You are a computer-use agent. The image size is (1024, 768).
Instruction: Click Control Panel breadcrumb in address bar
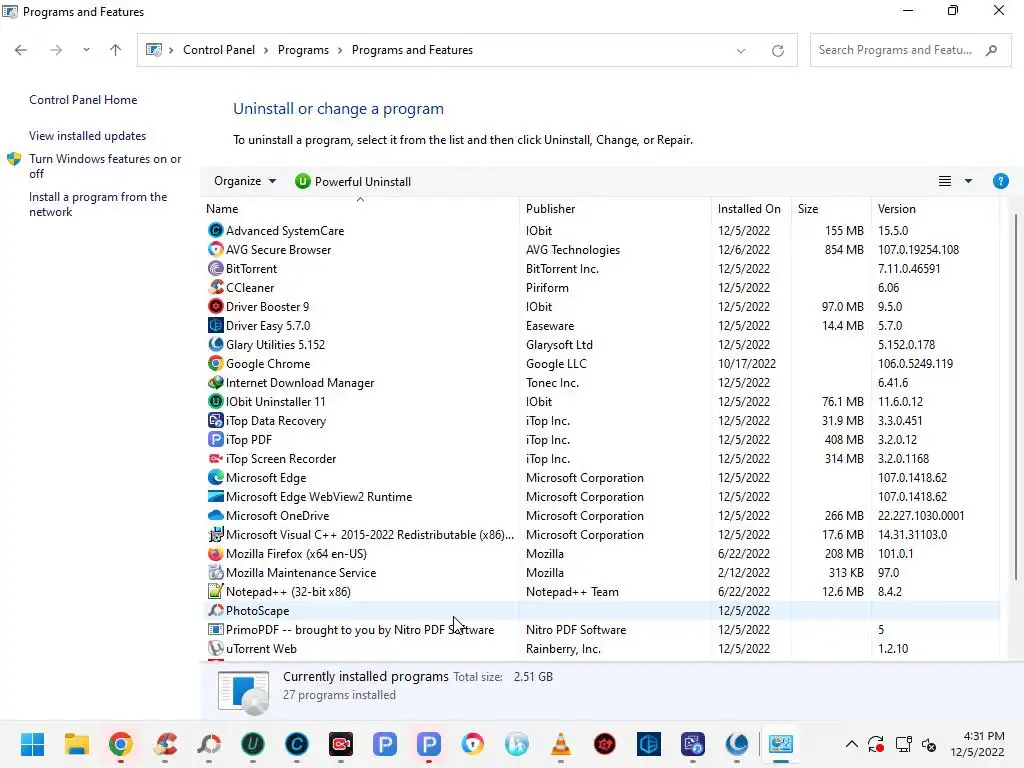click(219, 50)
